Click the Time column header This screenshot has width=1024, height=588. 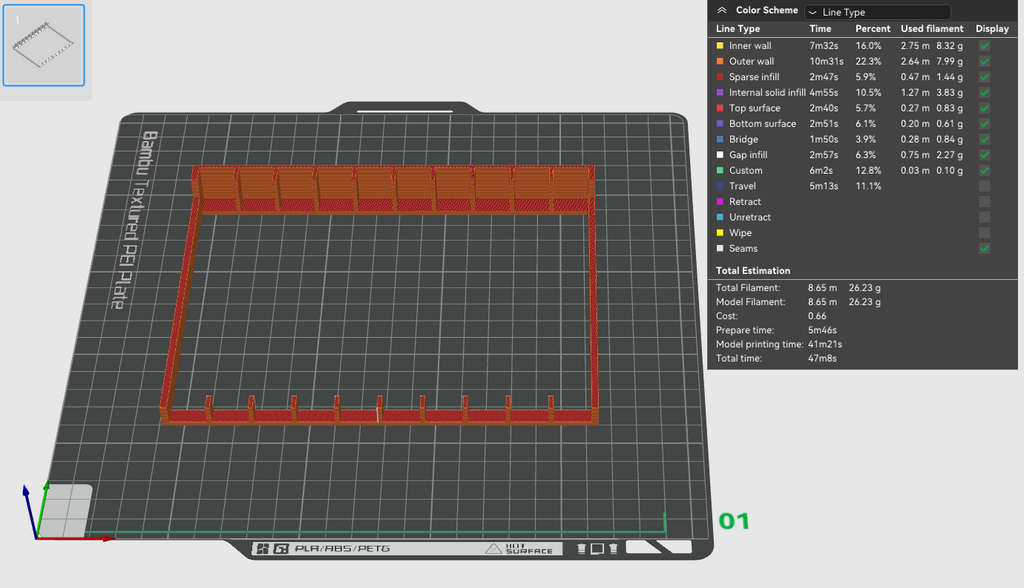[x=820, y=29]
